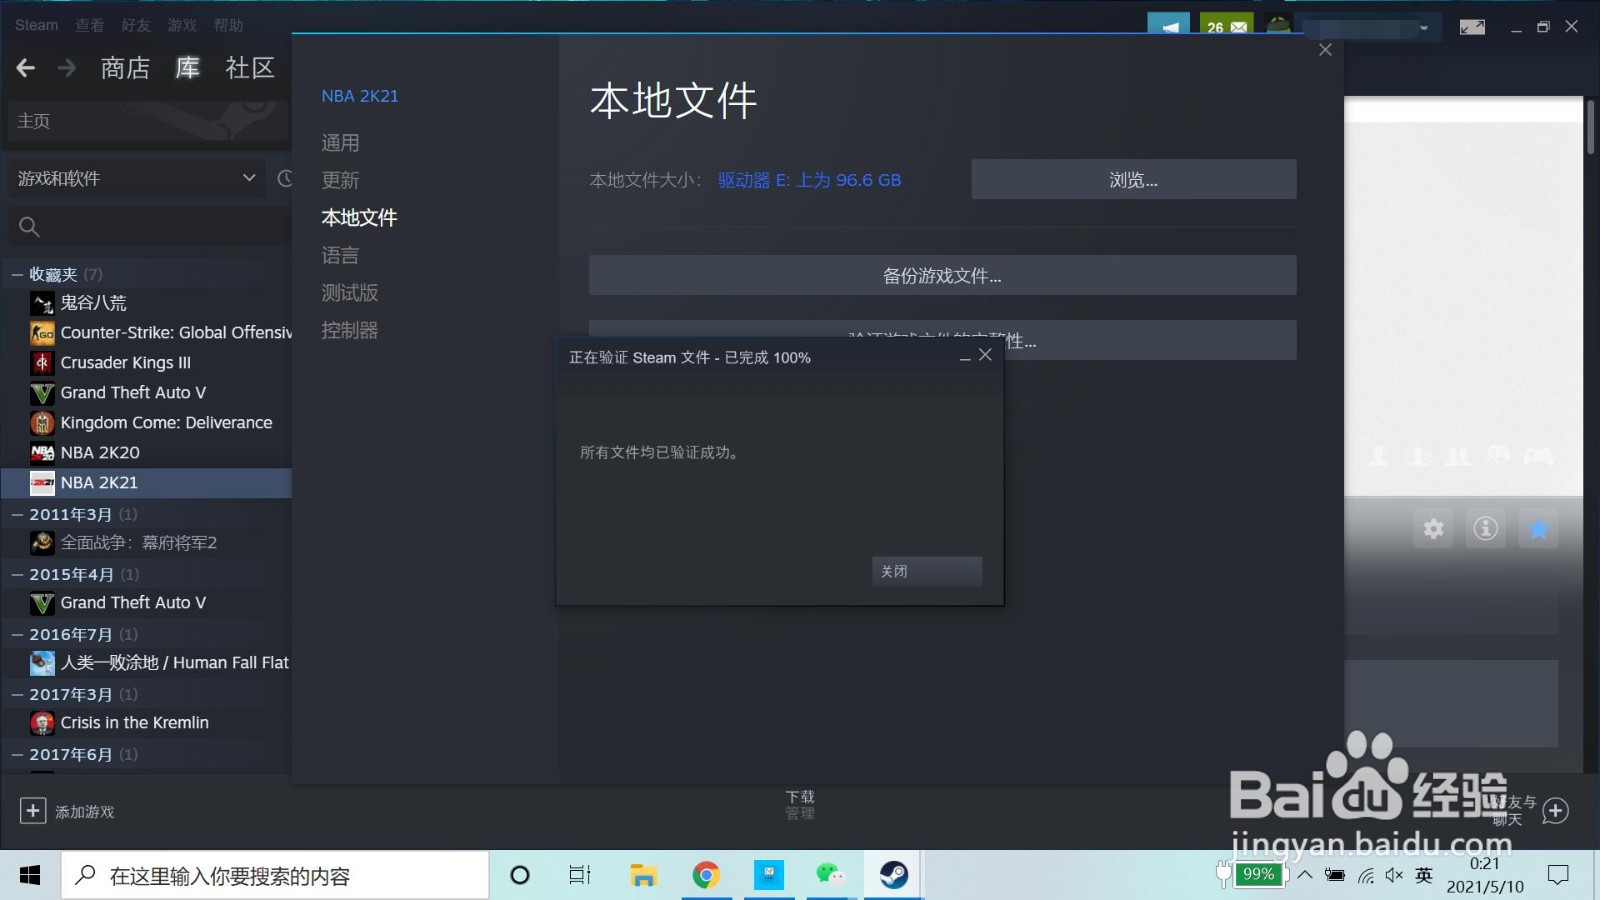Collapse the 2017年6月 group
1600x900 pixels.
[17, 754]
